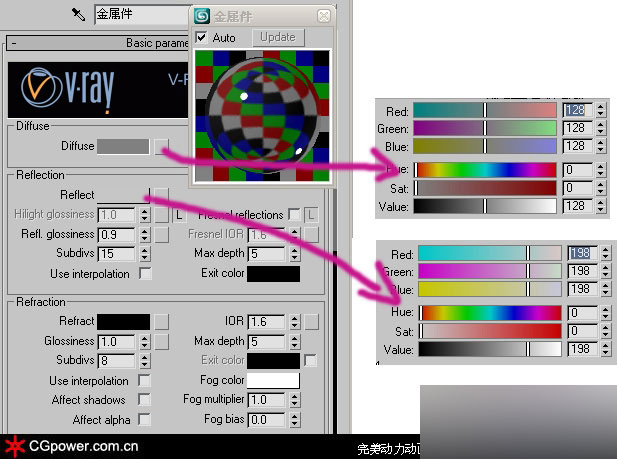Click the Red value field showing 198

(582, 253)
